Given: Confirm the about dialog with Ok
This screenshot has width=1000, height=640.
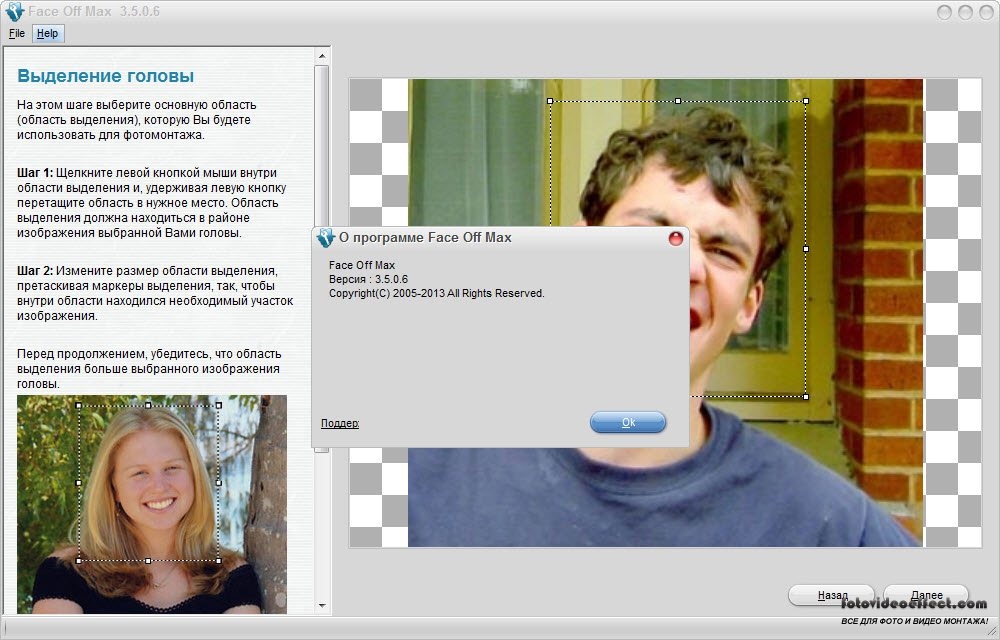Looking at the screenshot, I should [628, 422].
